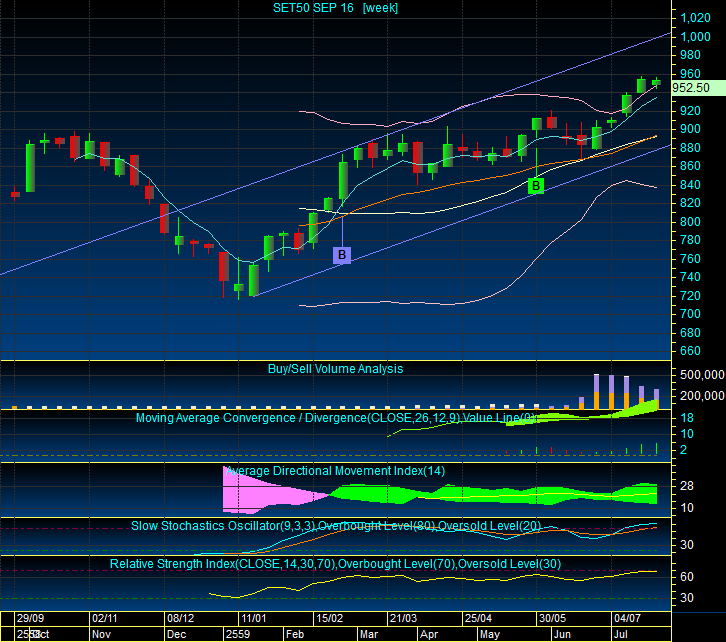Click the blue B signal marker
The width and height of the screenshot is (726, 642).
click(x=342, y=255)
